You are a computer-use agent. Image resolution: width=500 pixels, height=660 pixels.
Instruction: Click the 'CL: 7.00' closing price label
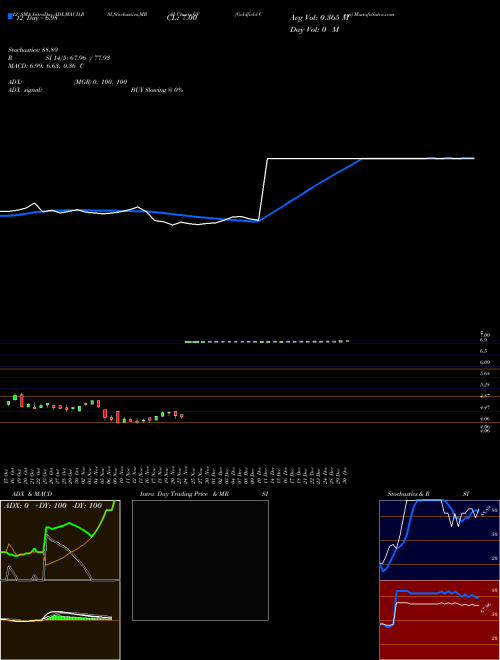[x=181, y=18]
